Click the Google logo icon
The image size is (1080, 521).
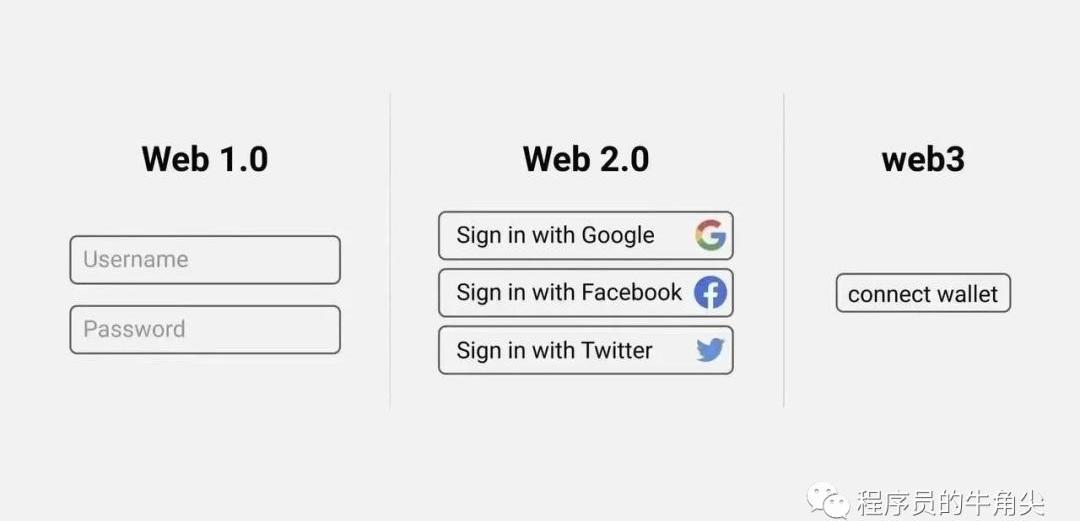click(711, 236)
